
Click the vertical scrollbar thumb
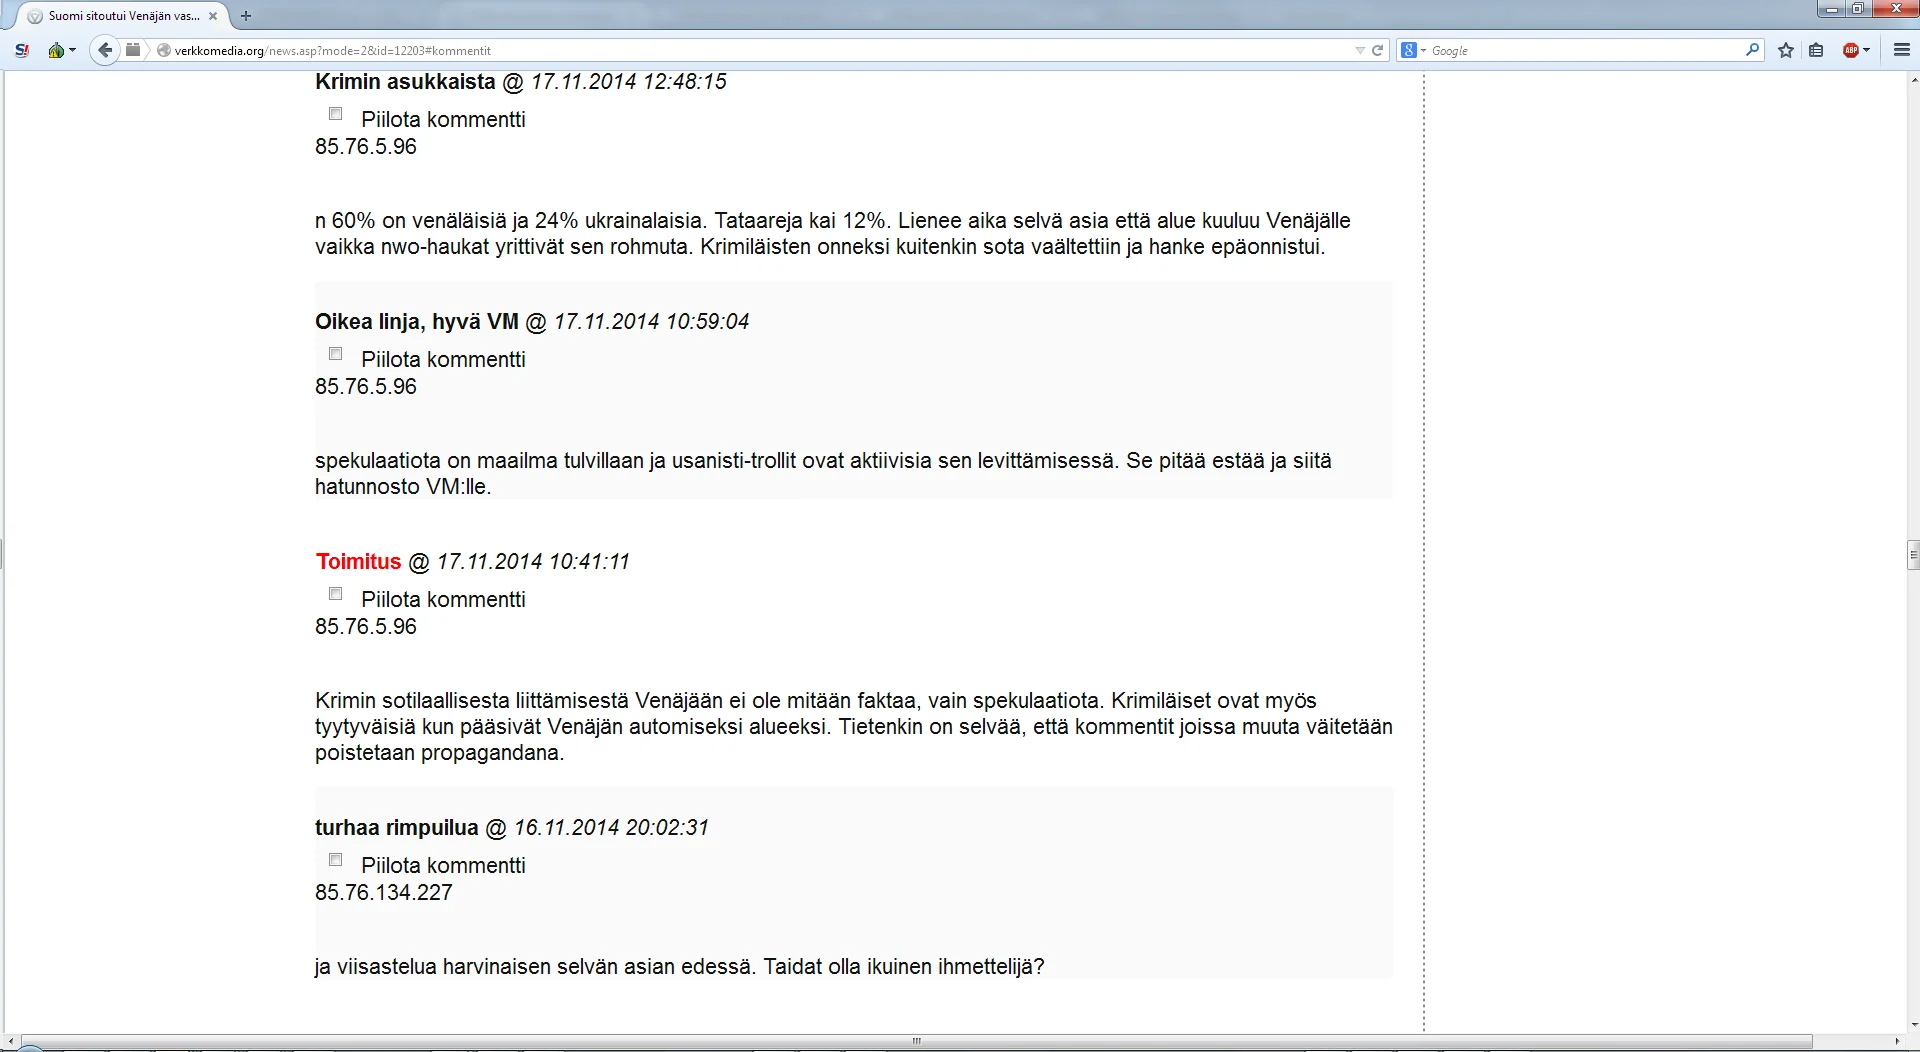1913,554
